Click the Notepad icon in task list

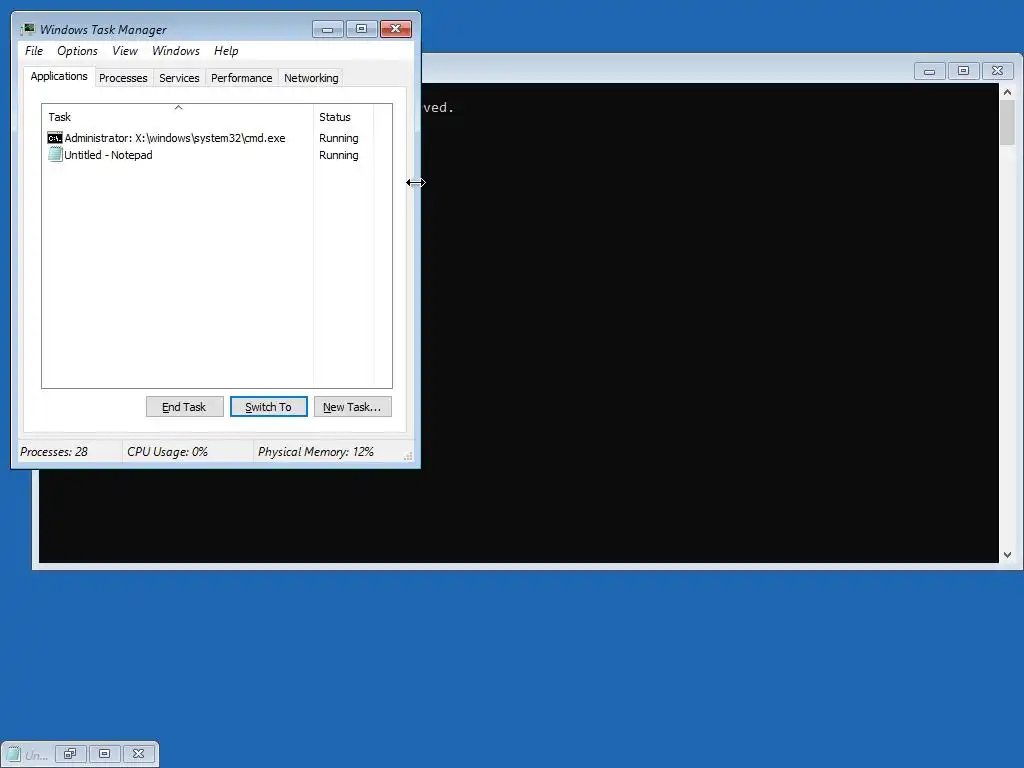tap(55, 155)
